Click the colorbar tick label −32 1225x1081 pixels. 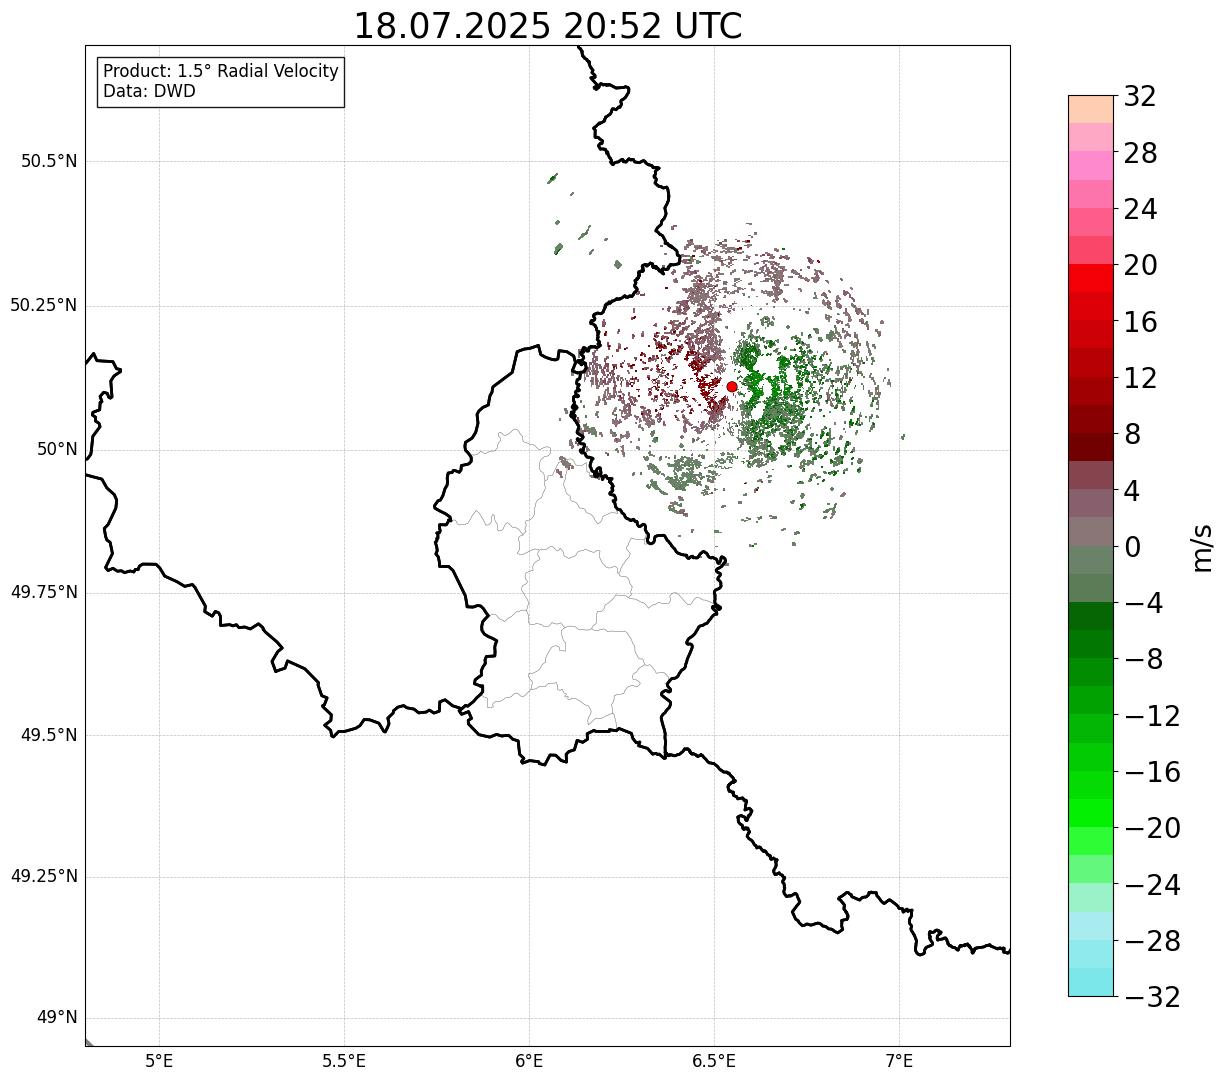pyautogui.click(x=1152, y=997)
